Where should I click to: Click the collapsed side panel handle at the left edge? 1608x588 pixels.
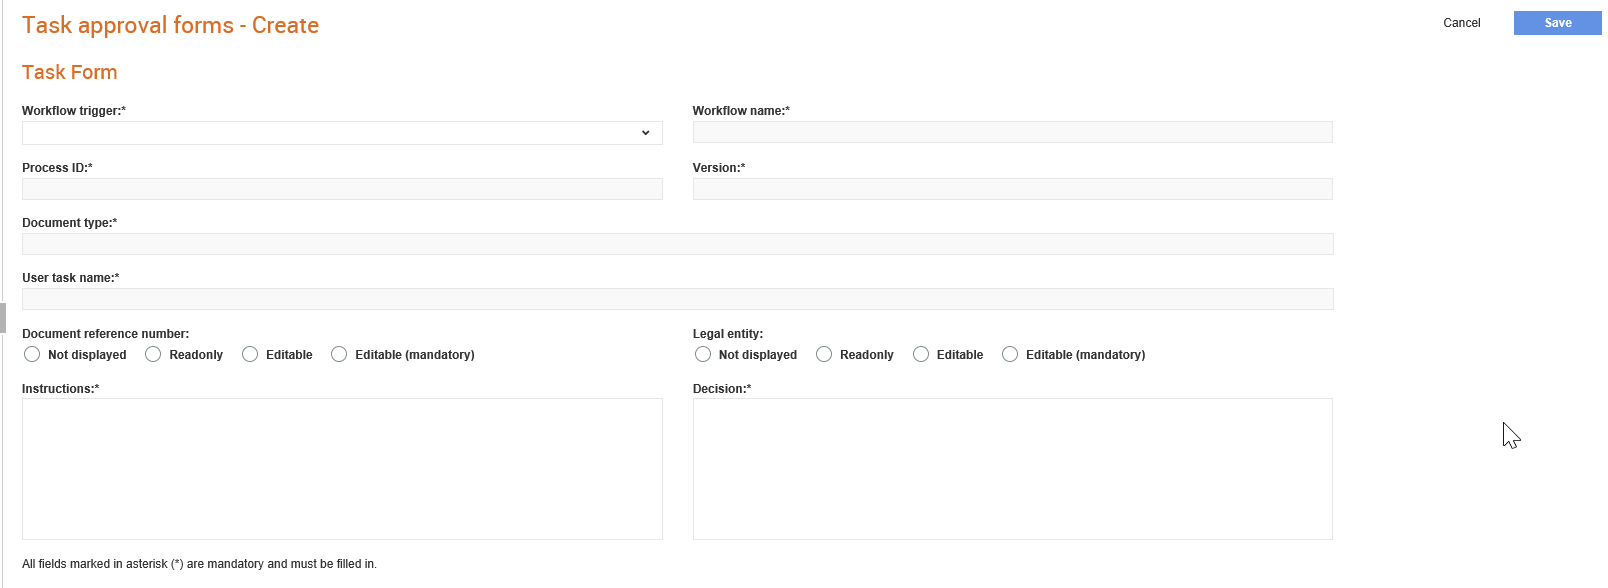coord(3,317)
